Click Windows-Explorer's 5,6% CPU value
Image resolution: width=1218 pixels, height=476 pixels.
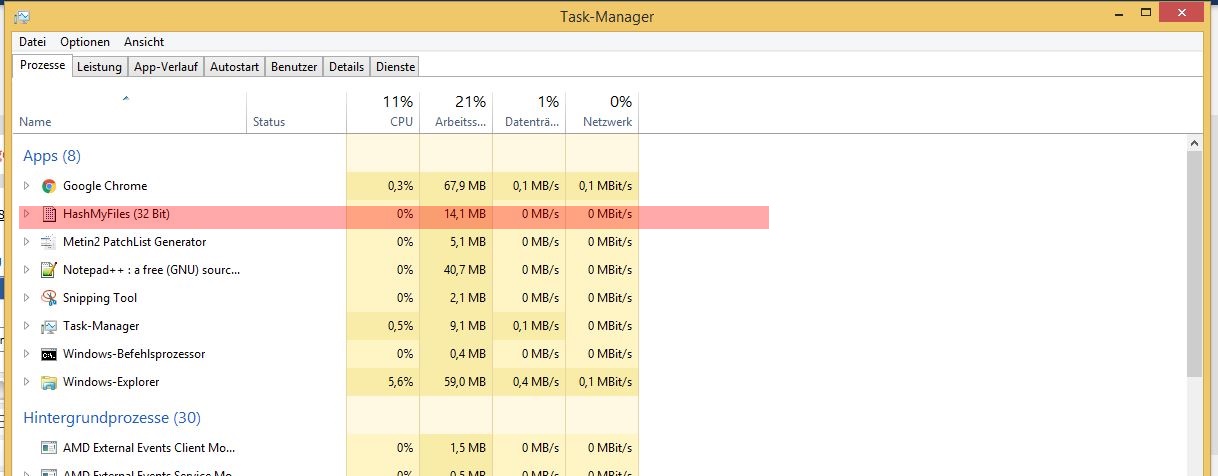(399, 382)
